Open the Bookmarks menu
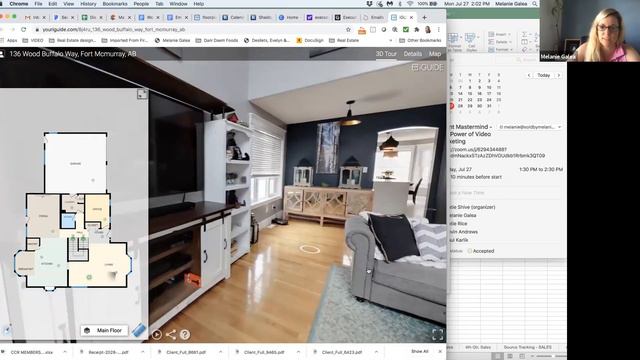 click(x=115, y=4)
